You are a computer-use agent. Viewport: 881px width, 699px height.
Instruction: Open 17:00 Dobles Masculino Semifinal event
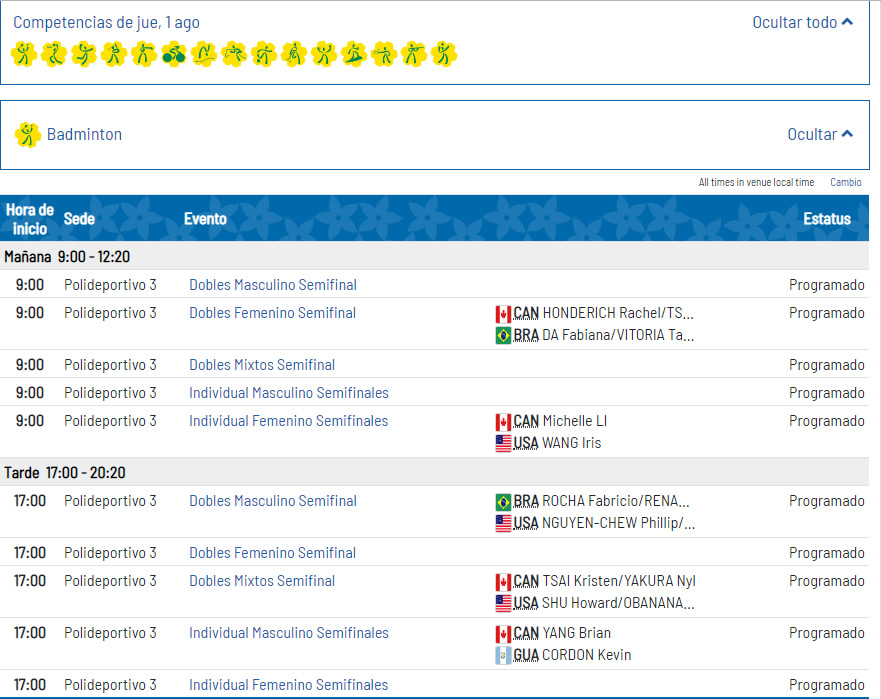pyautogui.click(x=273, y=501)
